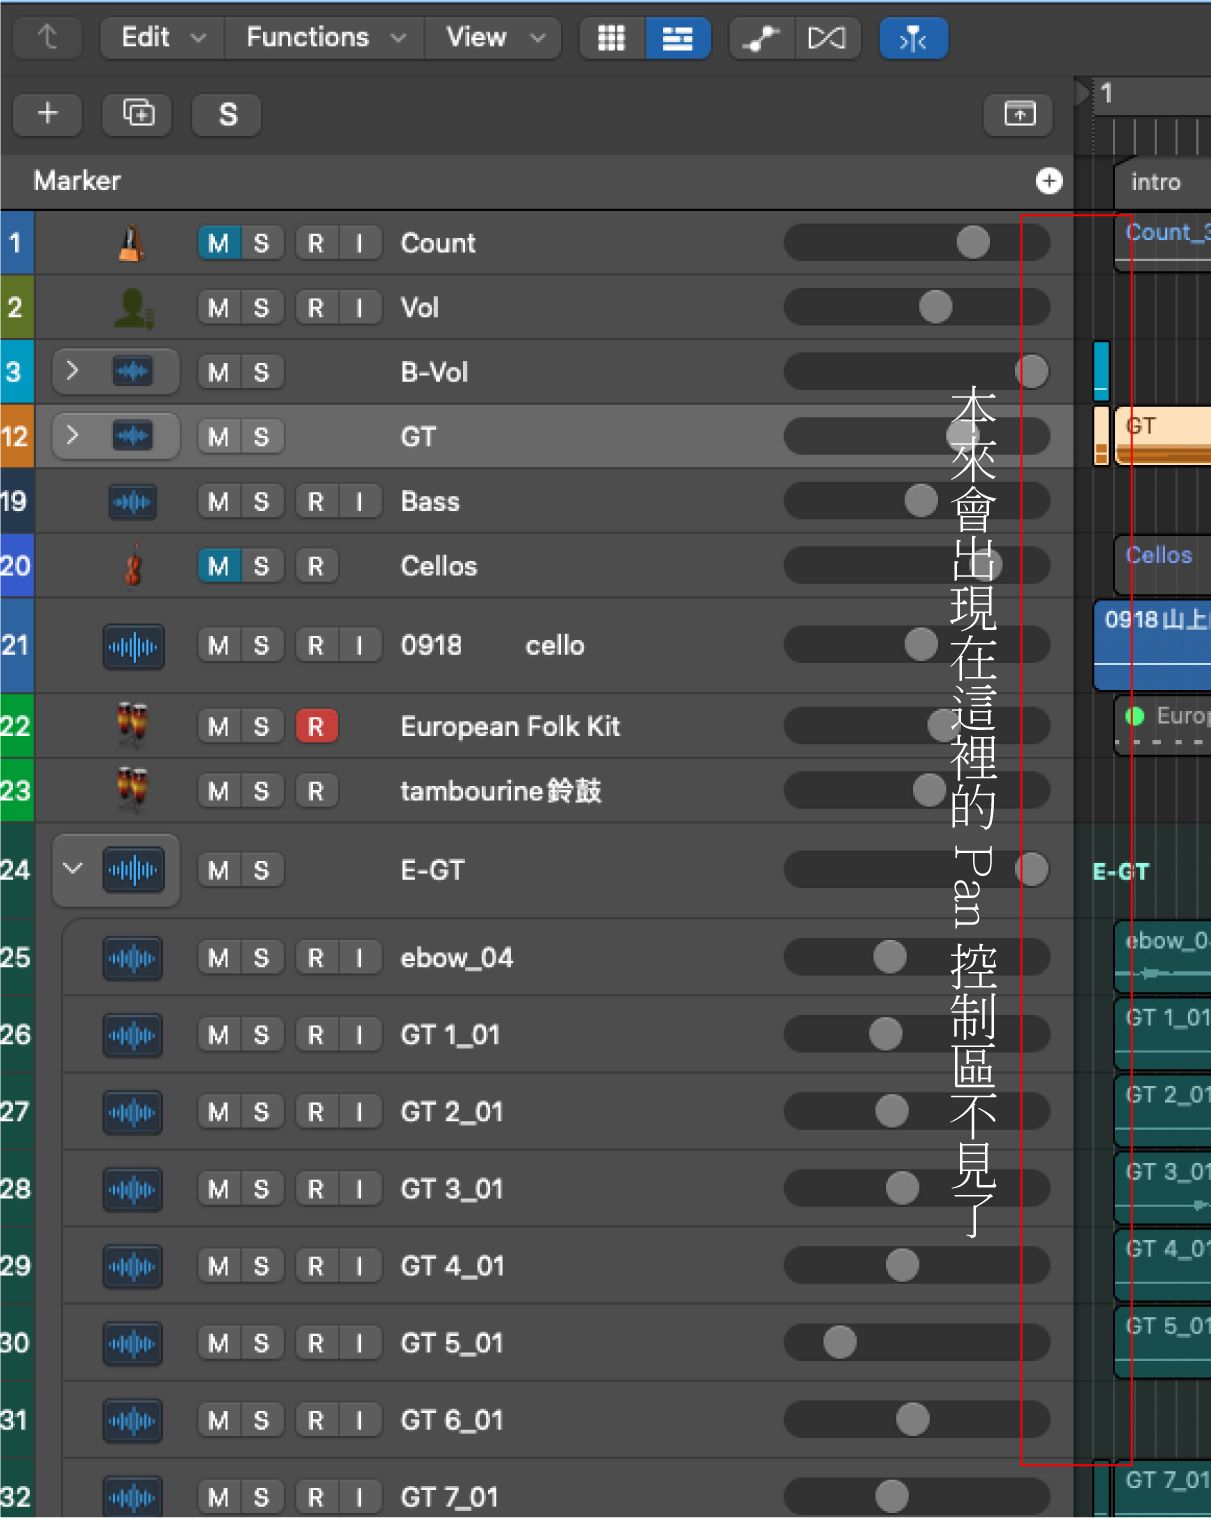The image size is (1211, 1518).
Task: Click the global Solo S button
Action: coord(227,114)
